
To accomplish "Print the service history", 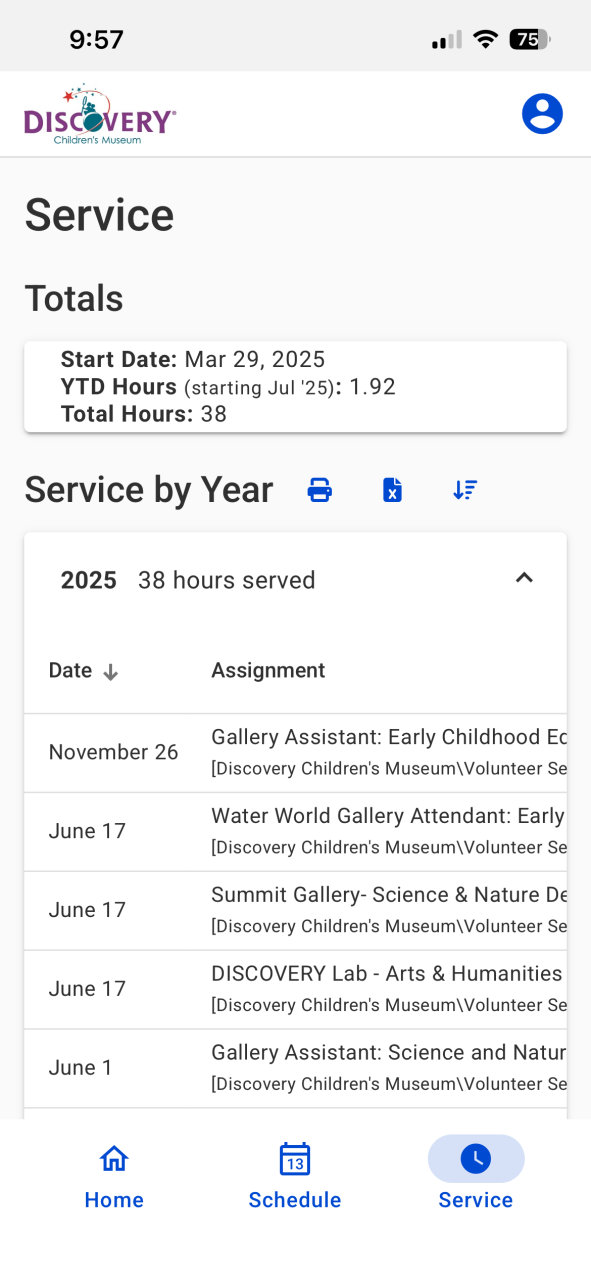I will 320,490.
